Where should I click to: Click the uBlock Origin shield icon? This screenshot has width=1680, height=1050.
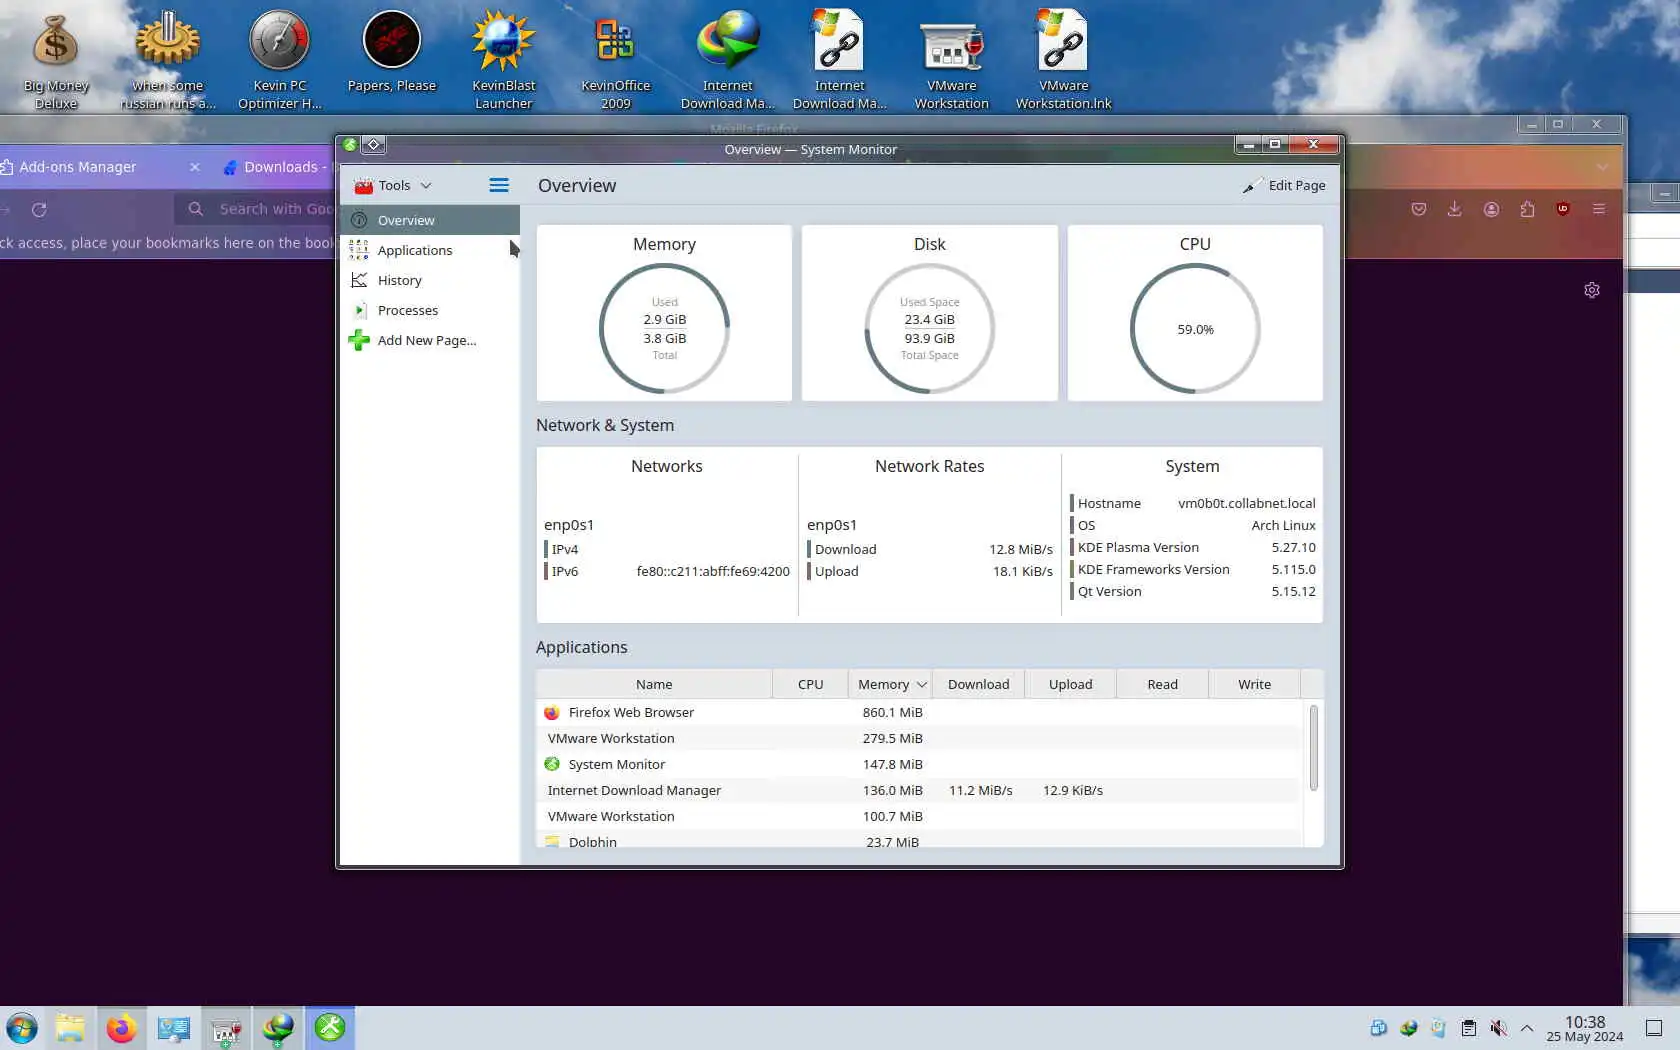click(1563, 209)
